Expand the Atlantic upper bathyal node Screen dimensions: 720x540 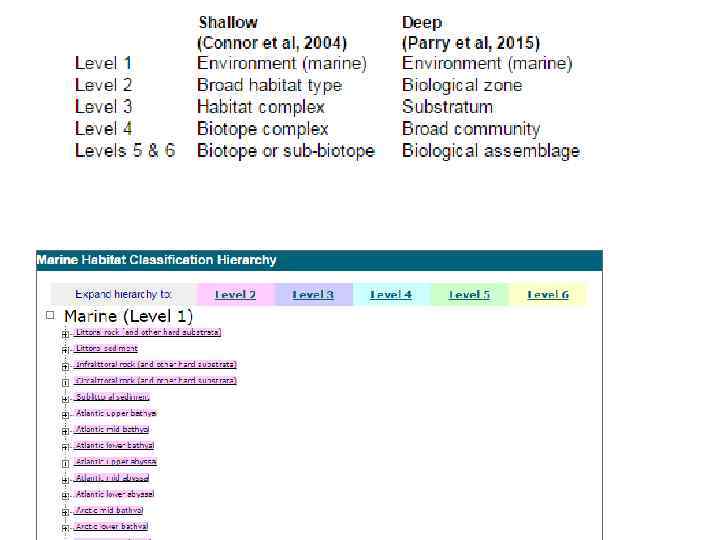[x=65, y=416]
